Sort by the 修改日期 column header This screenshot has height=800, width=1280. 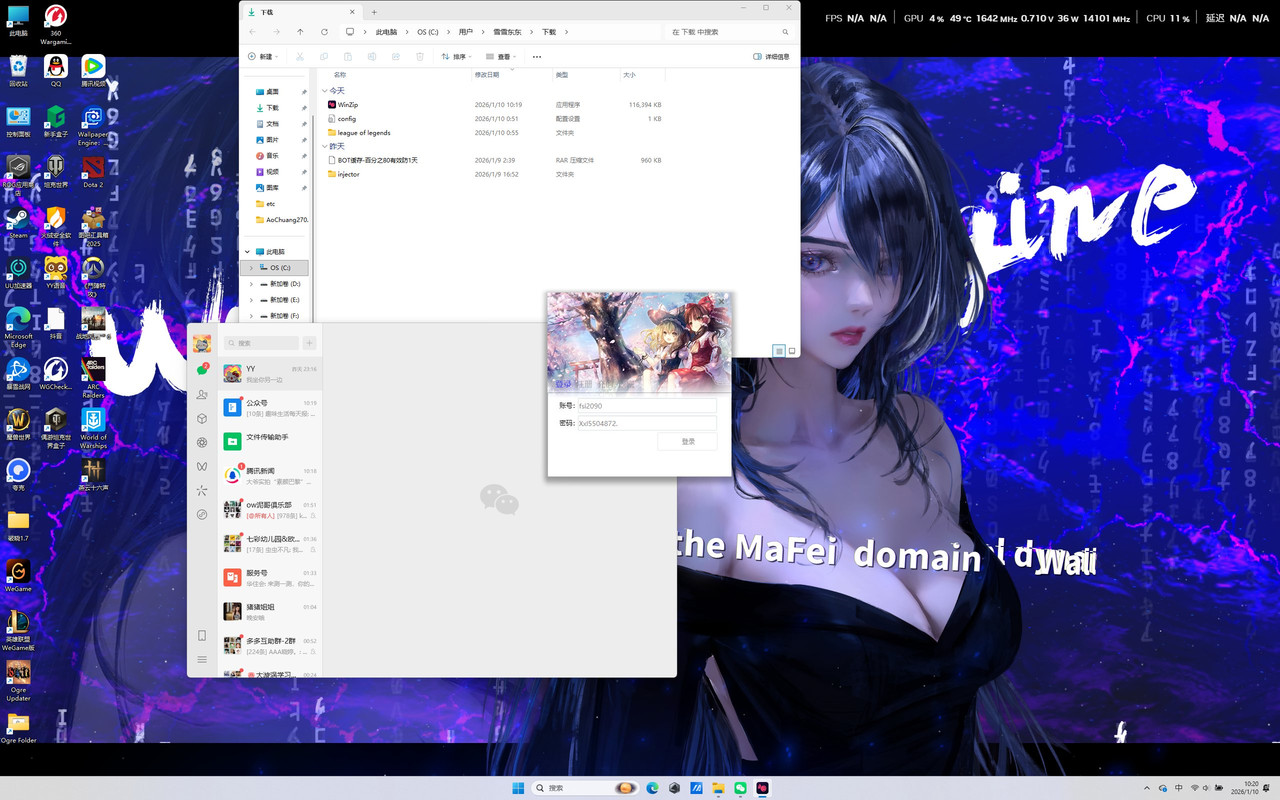(487, 75)
